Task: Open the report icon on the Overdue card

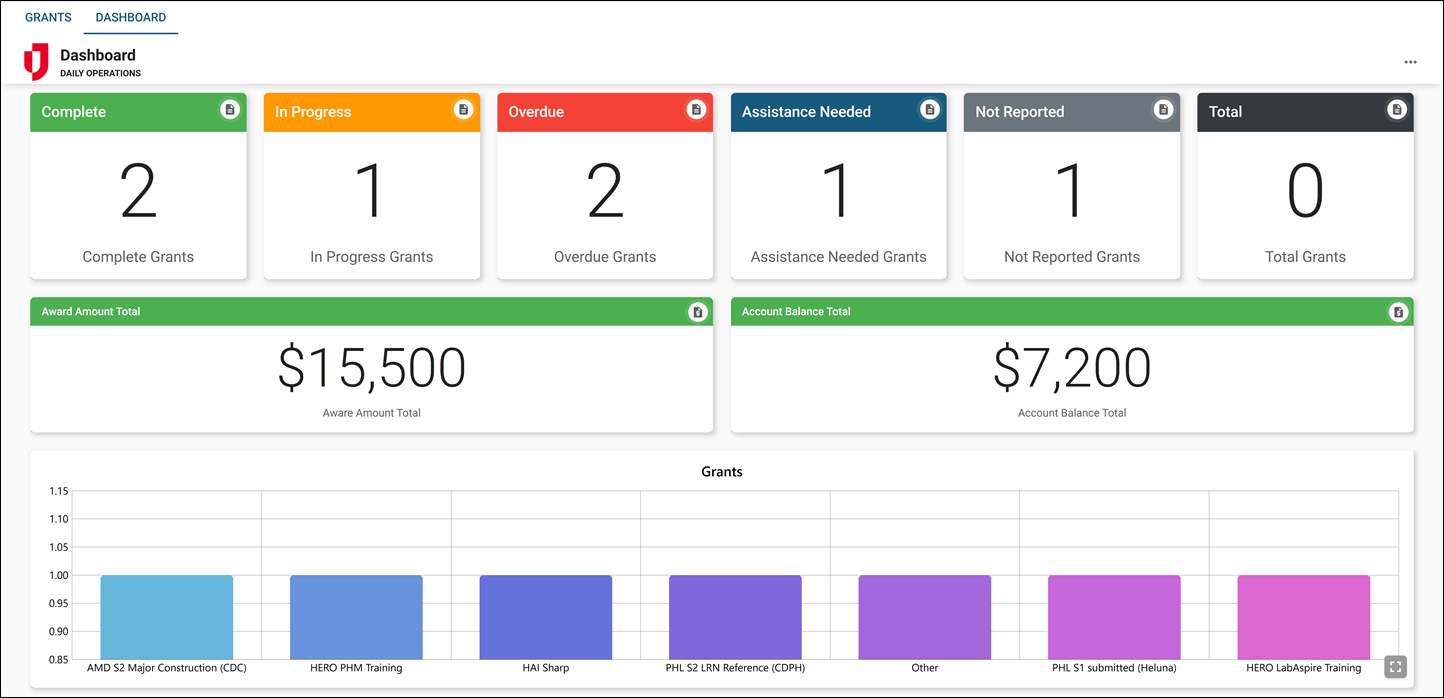Action: click(x=696, y=111)
